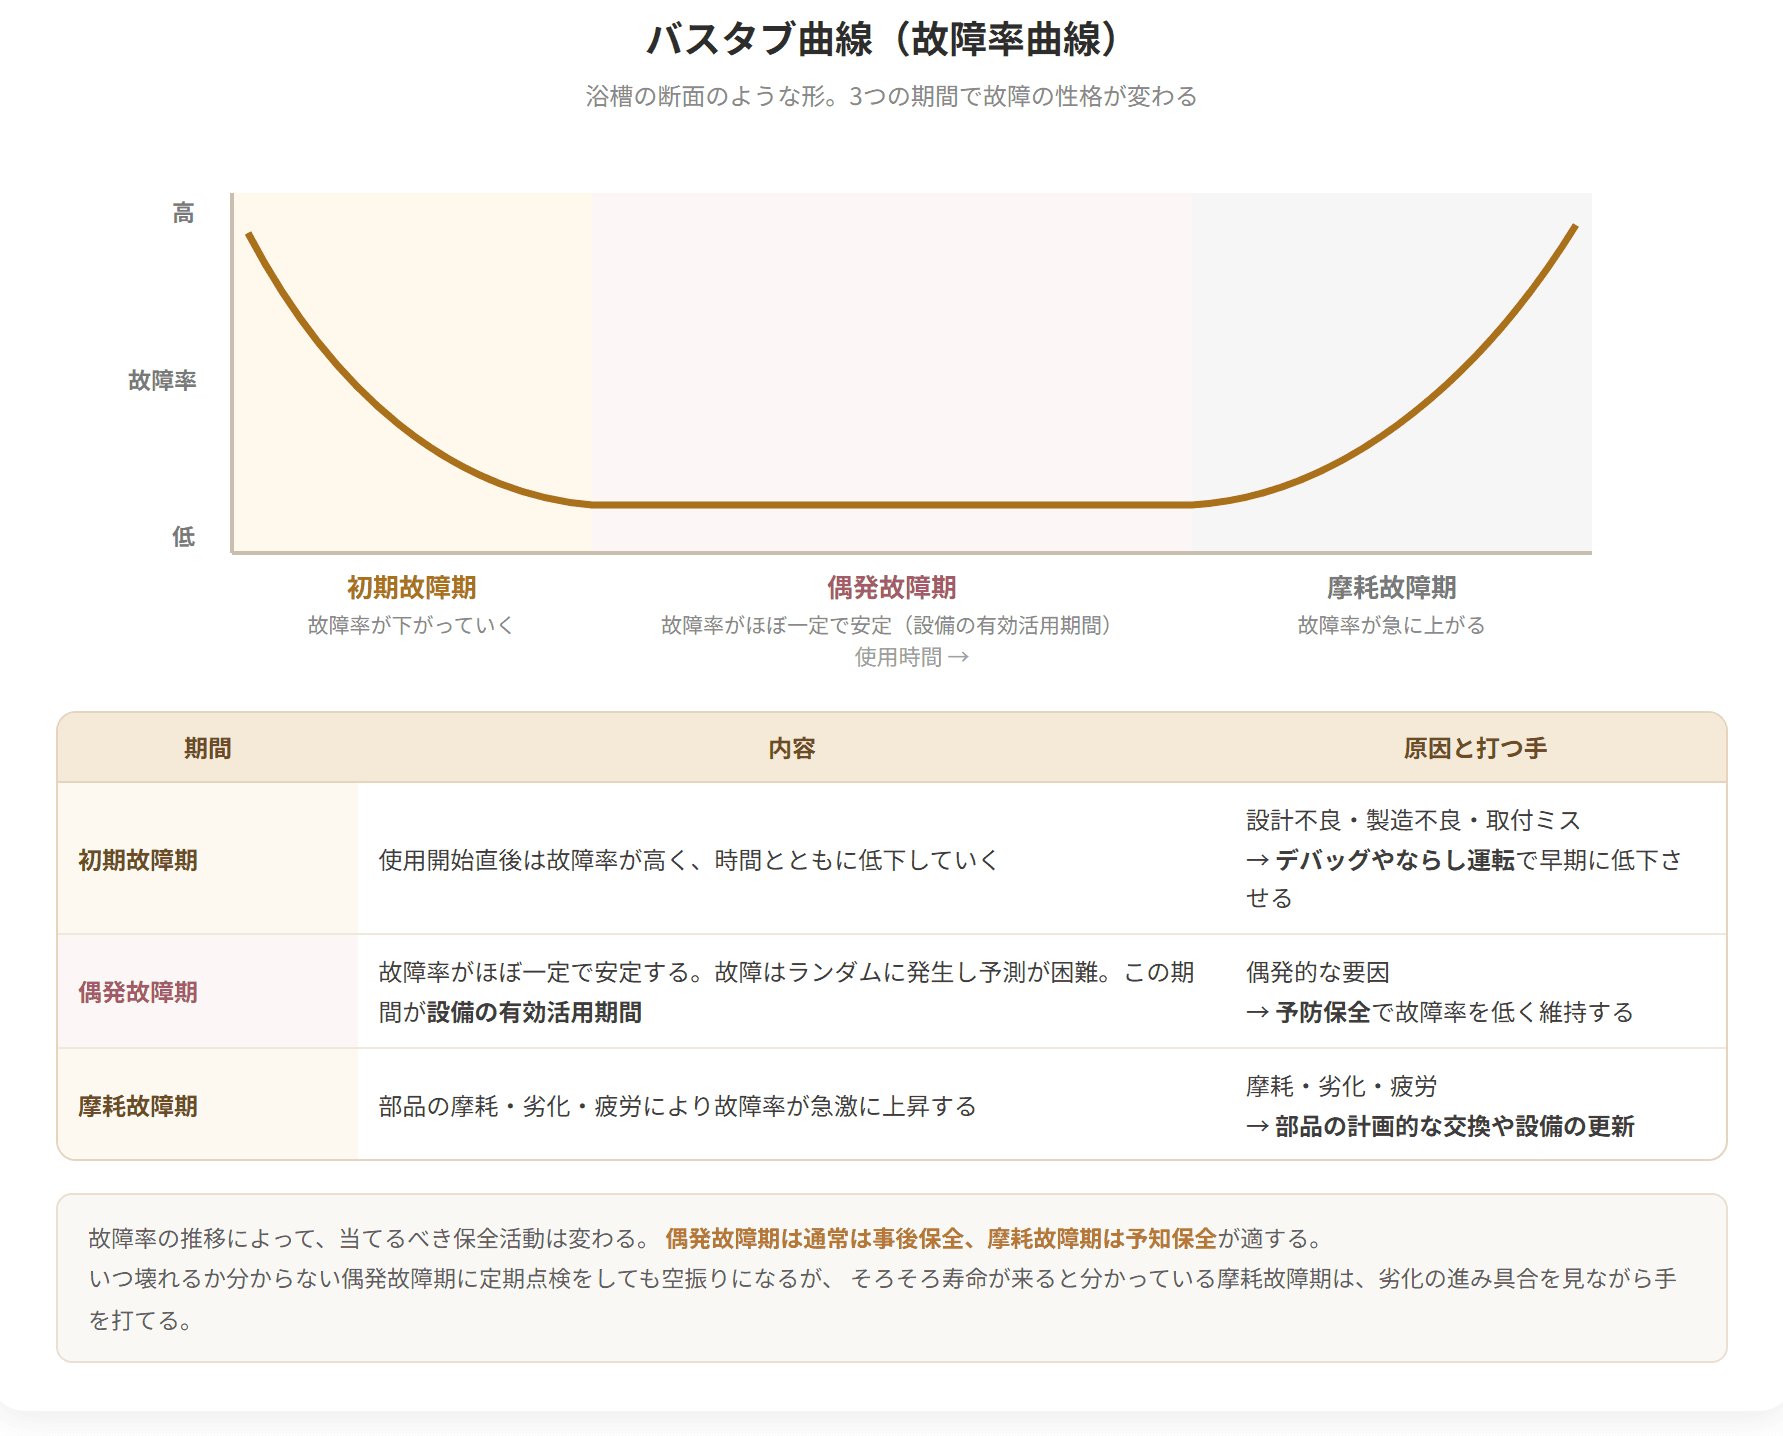Click the bold text デバッグやならし運転
1783x1436 pixels.
pos(1395,860)
